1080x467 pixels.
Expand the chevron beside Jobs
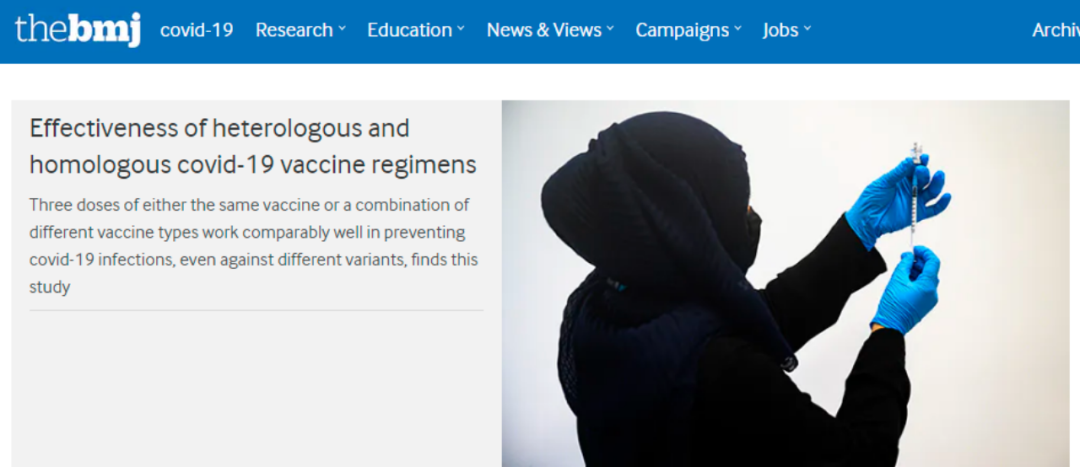[x=807, y=30]
